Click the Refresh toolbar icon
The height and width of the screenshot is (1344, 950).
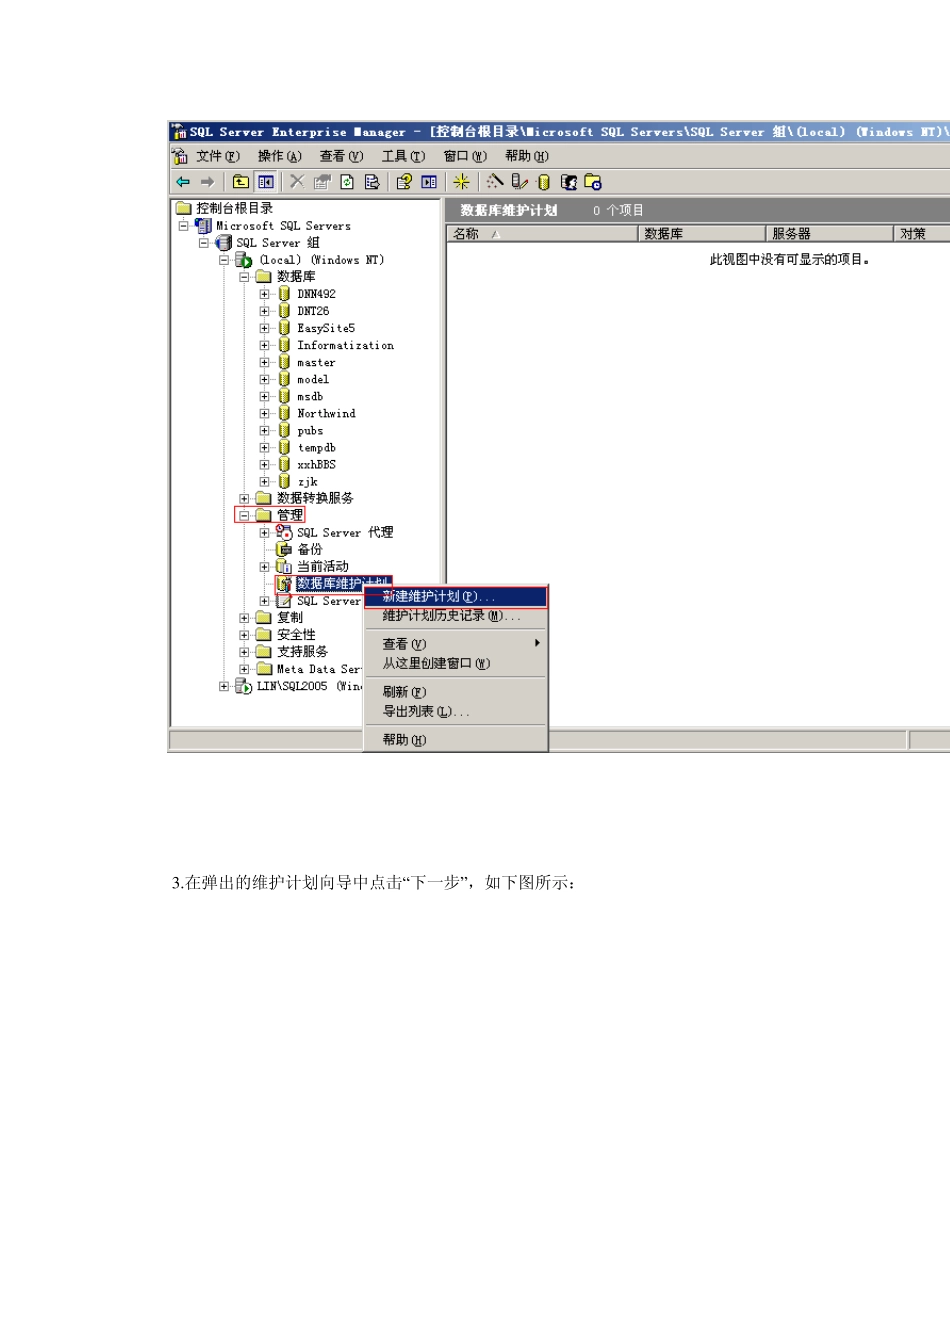[x=347, y=182]
